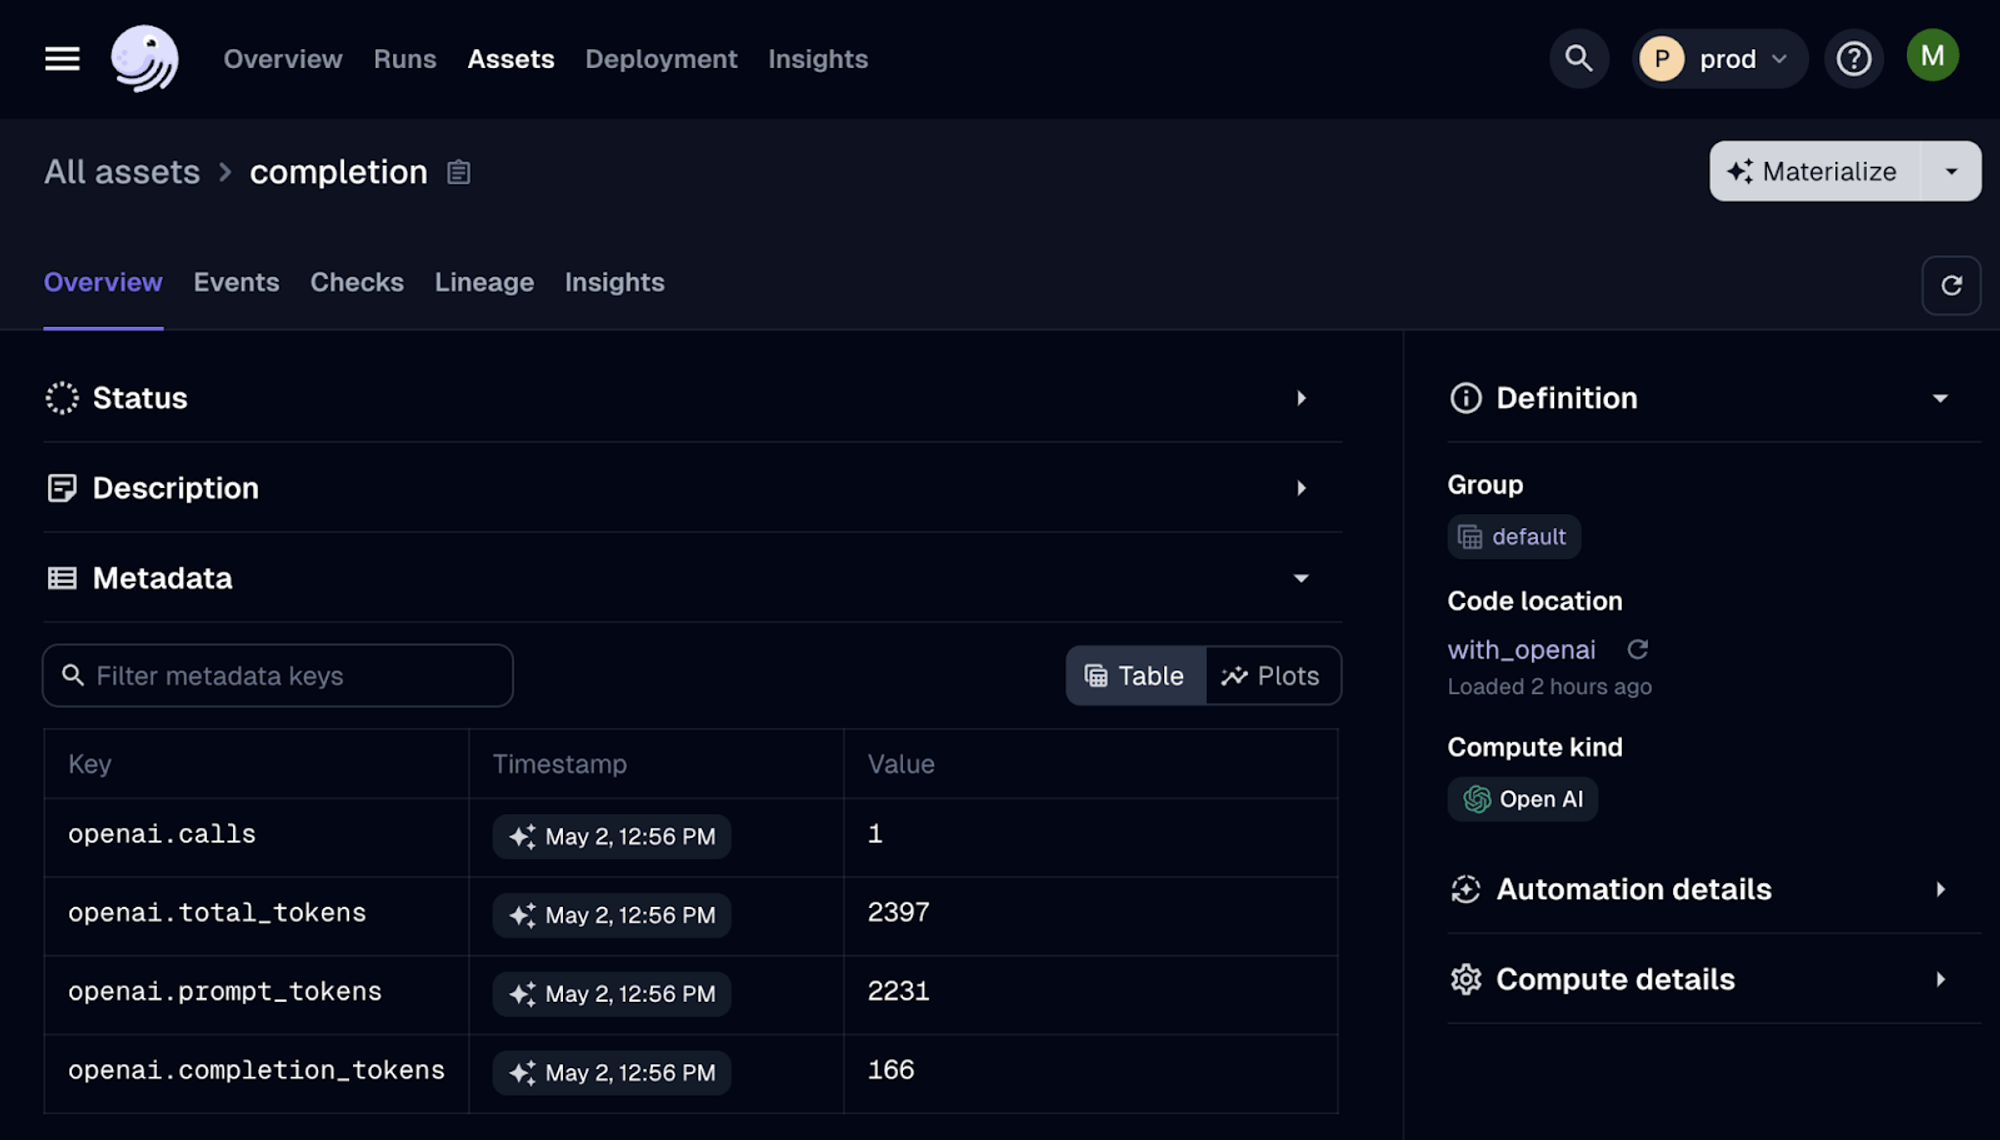This screenshot has height=1140, width=2000.
Task: Focus the Filter metadata keys field
Action: pyautogui.click(x=278, y=675)
